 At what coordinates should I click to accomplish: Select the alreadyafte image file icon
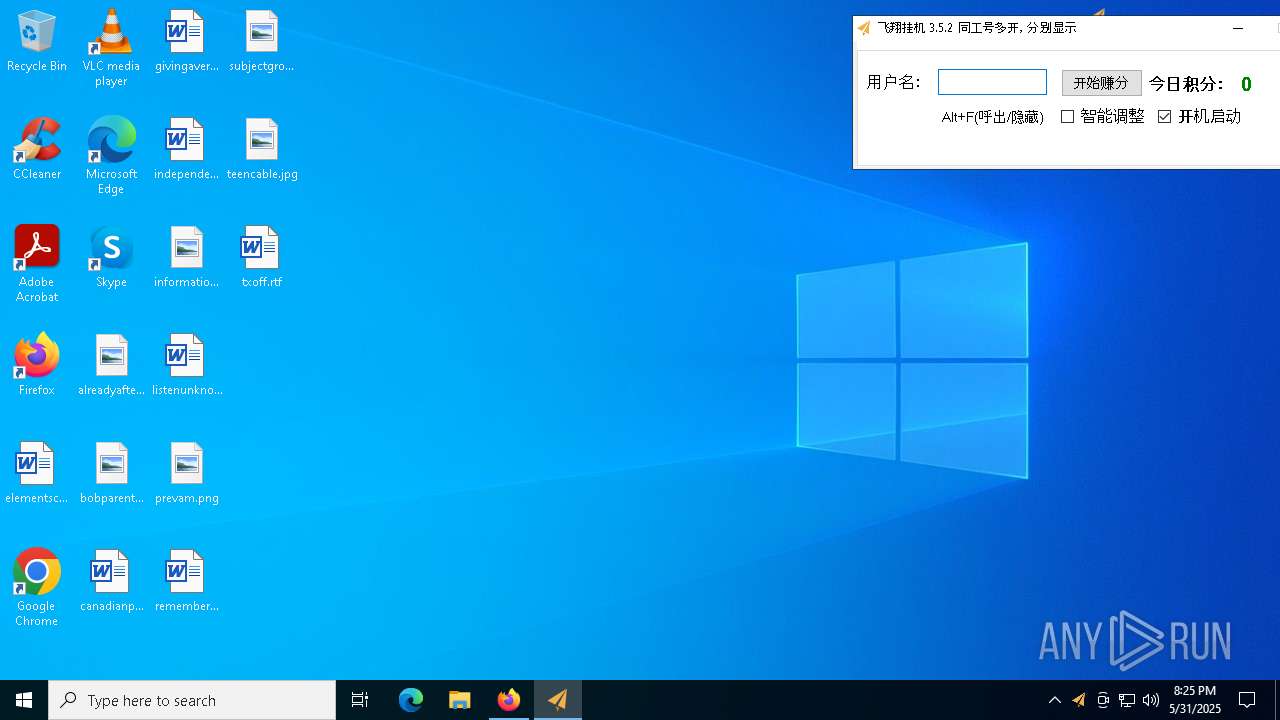pos(111,365)
